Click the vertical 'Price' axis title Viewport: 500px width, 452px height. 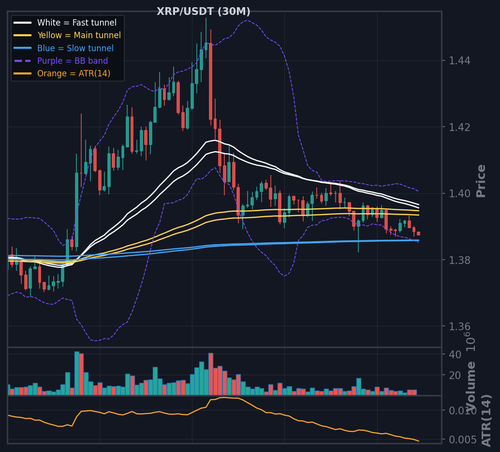pyautogui.click(x=480, y=181)
